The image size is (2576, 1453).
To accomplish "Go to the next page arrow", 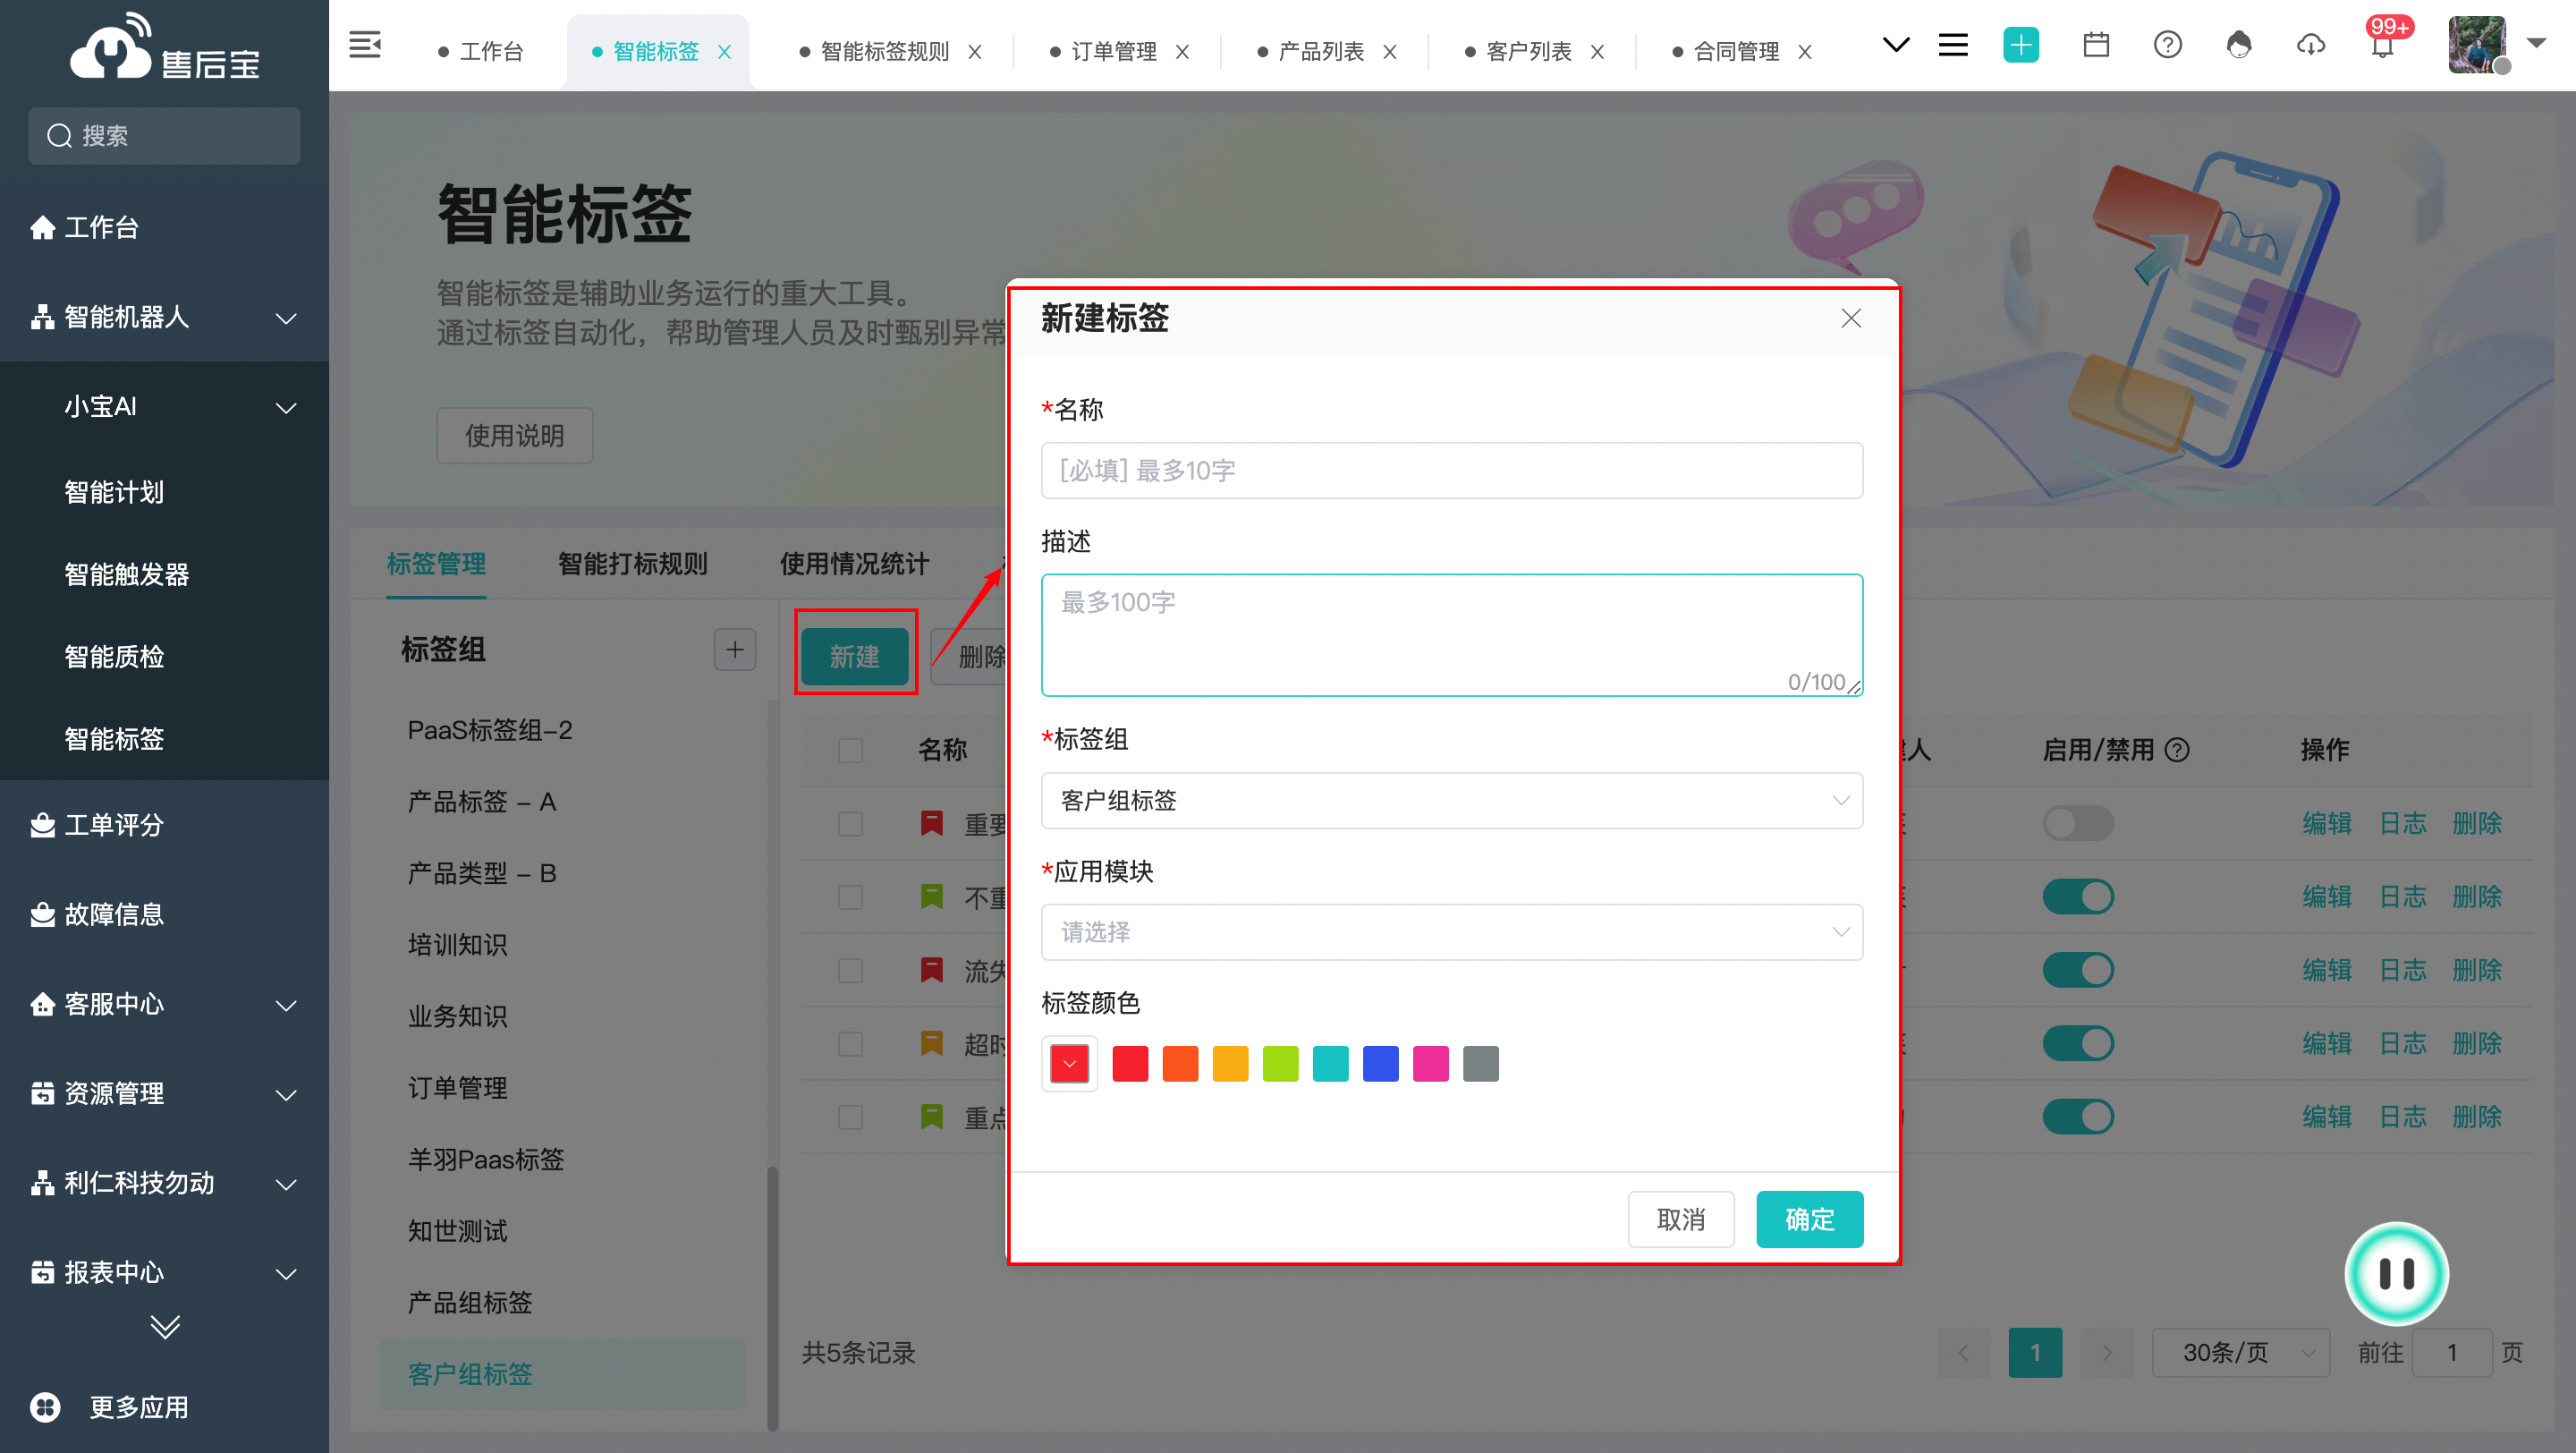I will click(2107, 1353).
